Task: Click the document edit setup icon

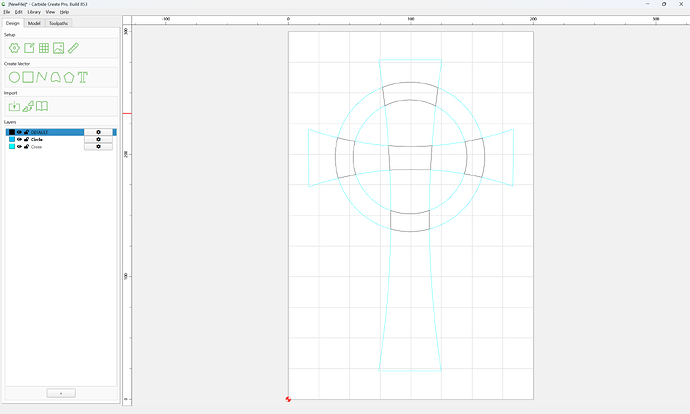Action: [x=29, y=48]
